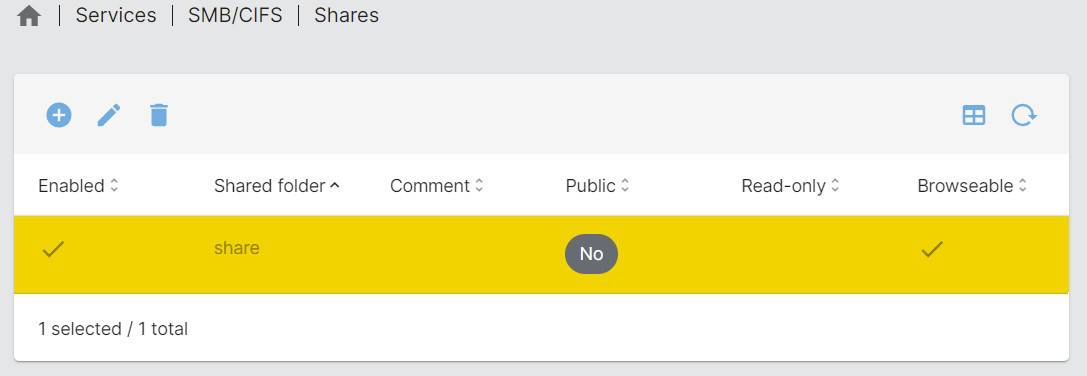Select the 'share' folder name cell
The image size is (1087, 376).
(x=236, y=248)
